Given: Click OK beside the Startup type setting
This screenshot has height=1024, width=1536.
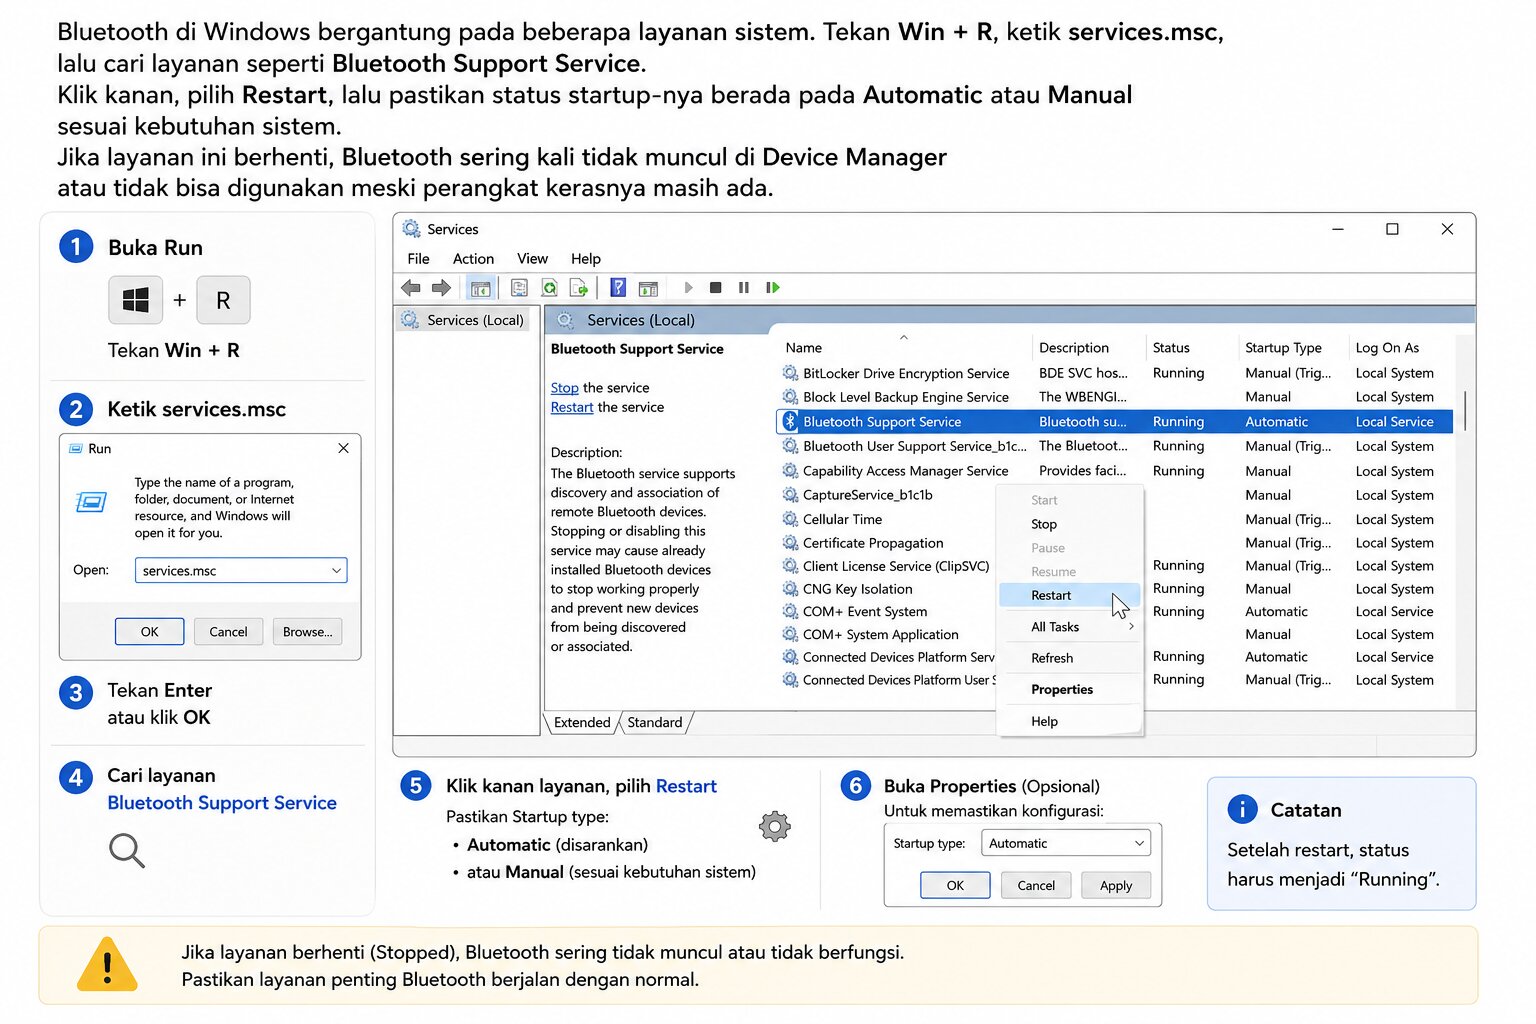Looking at the screenshot, I should tap(955, 885).
